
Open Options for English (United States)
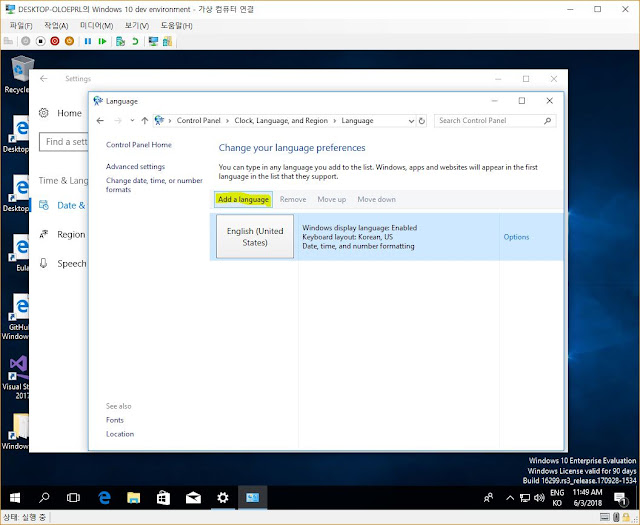pyautogui.click(x=516, y=237)
